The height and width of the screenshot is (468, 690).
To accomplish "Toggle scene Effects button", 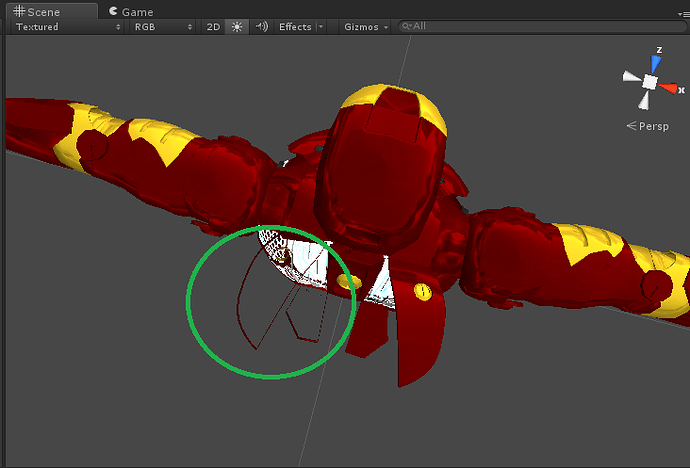I will coord(295,27).
